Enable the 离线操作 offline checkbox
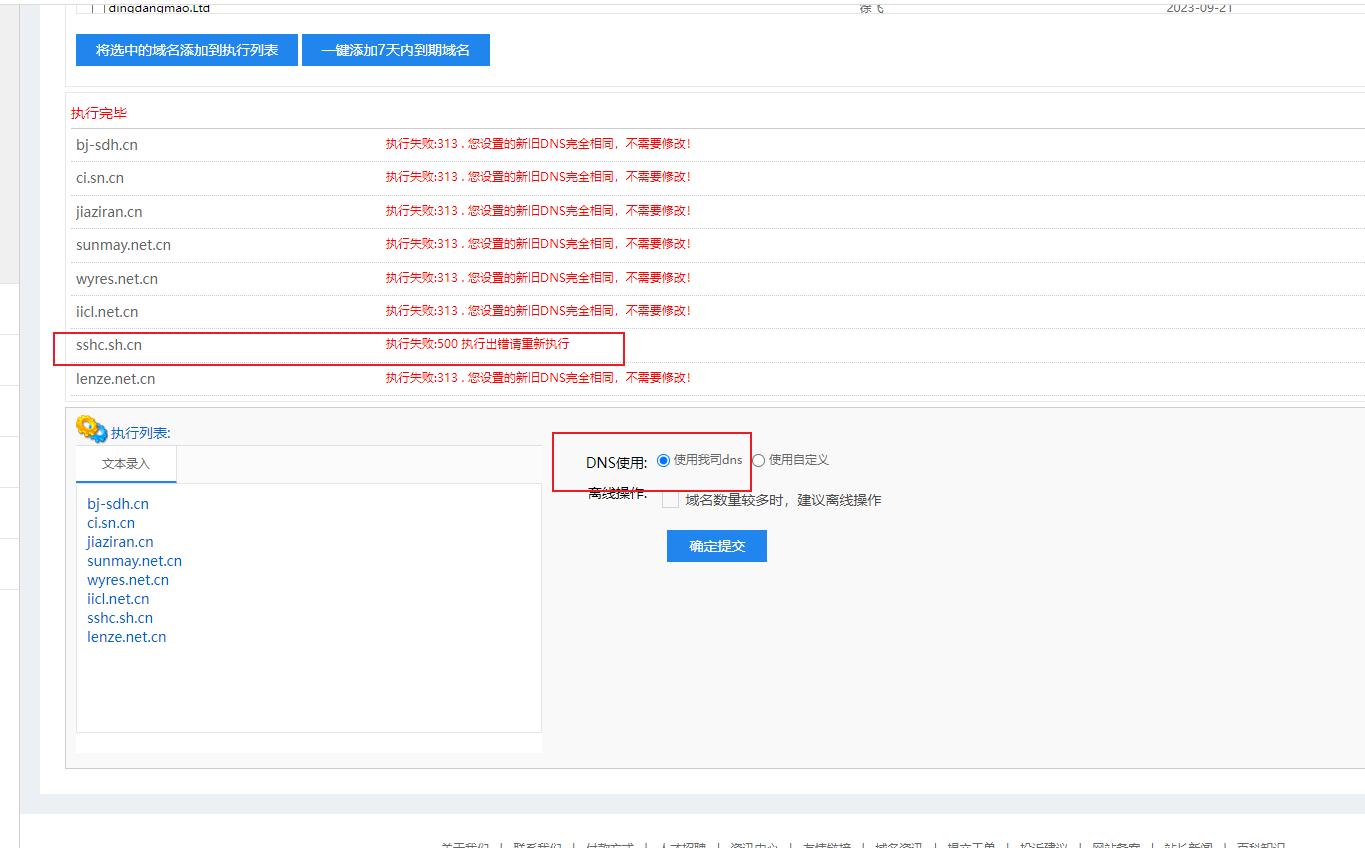 point(670,500)
